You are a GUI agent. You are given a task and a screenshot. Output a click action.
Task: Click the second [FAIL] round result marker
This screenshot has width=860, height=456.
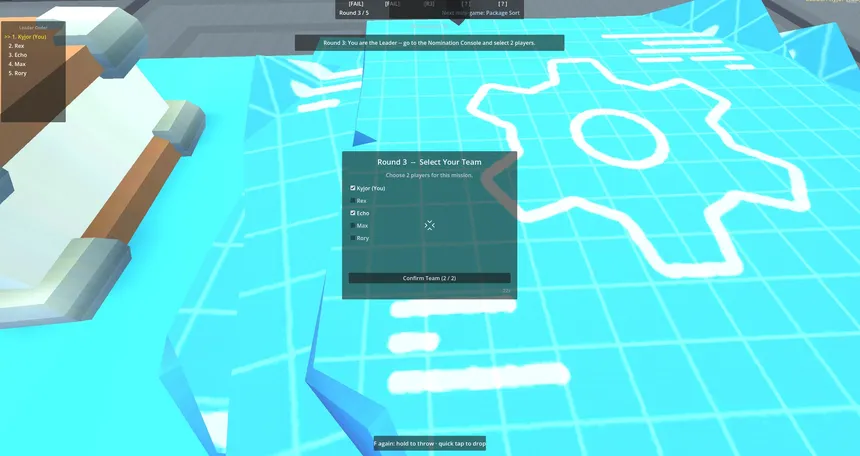coord(393,4)
